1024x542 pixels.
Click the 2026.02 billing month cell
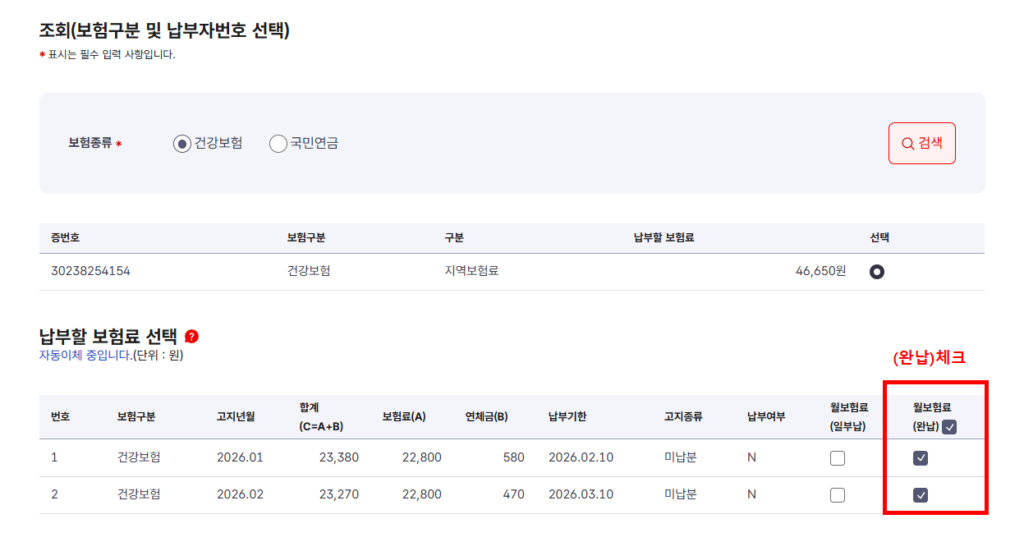240,494
